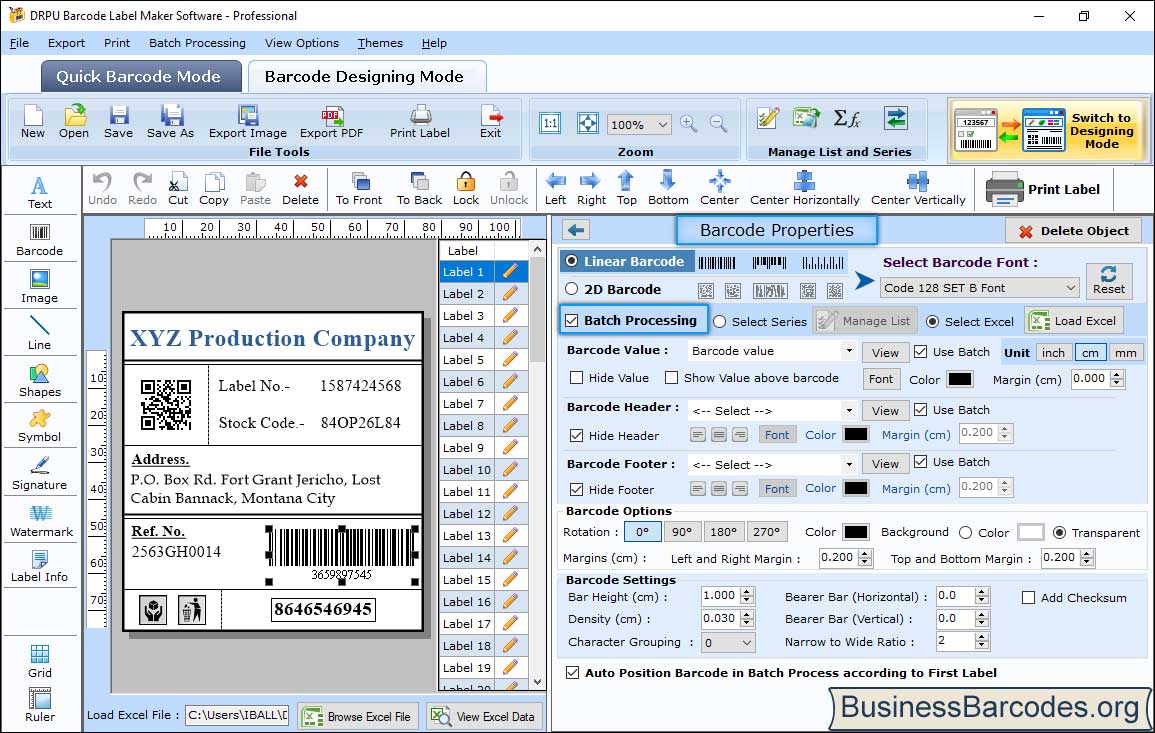Click the zoom out magnifier icon
1155x733 pixels.
[x=718, y=124]
